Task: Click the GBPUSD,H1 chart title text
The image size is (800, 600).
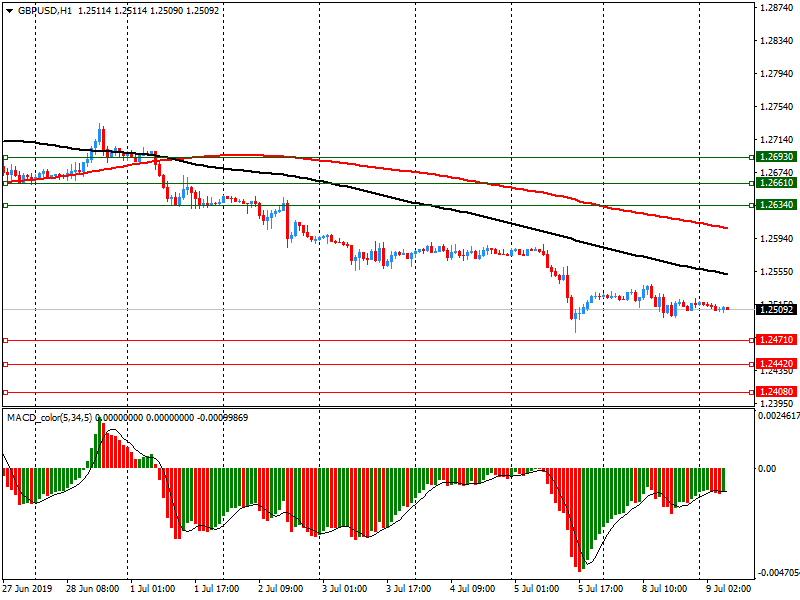Action: click(x=45, y=10)
